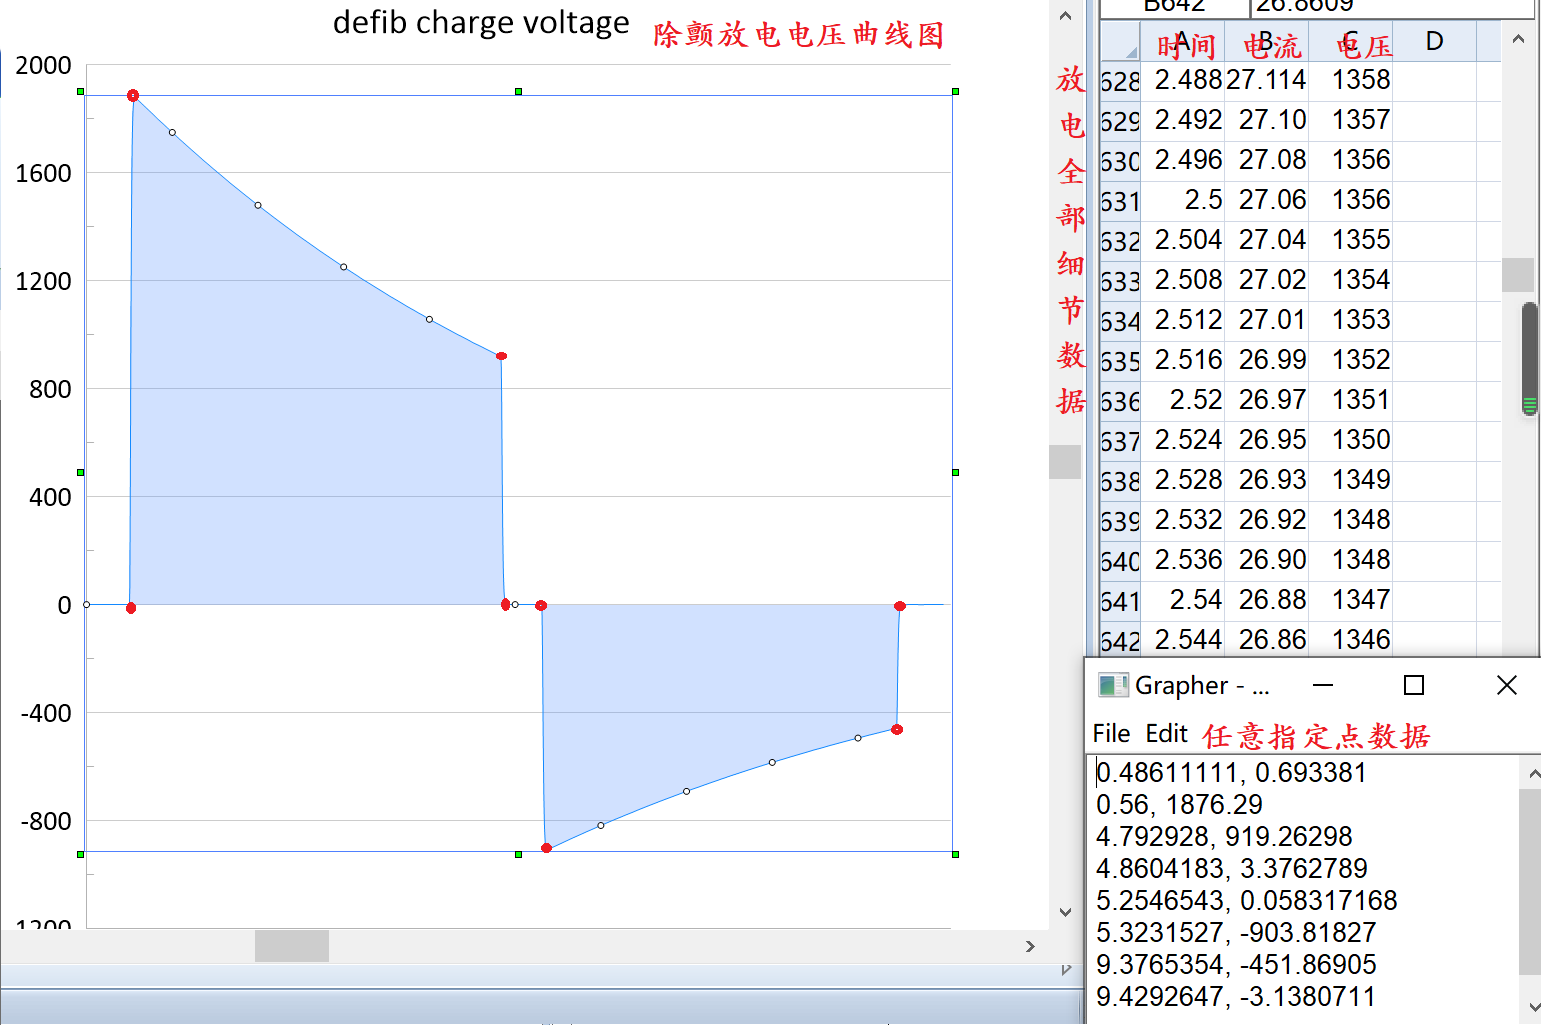The height and width of the screenshot is (1025, 1541).
Task: Open the File menu in Grapher
Action: (1111, 734)
